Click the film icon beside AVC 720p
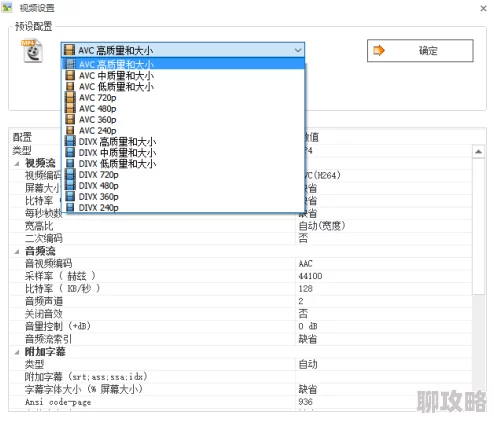494x423 pixels. click(70, 97)
